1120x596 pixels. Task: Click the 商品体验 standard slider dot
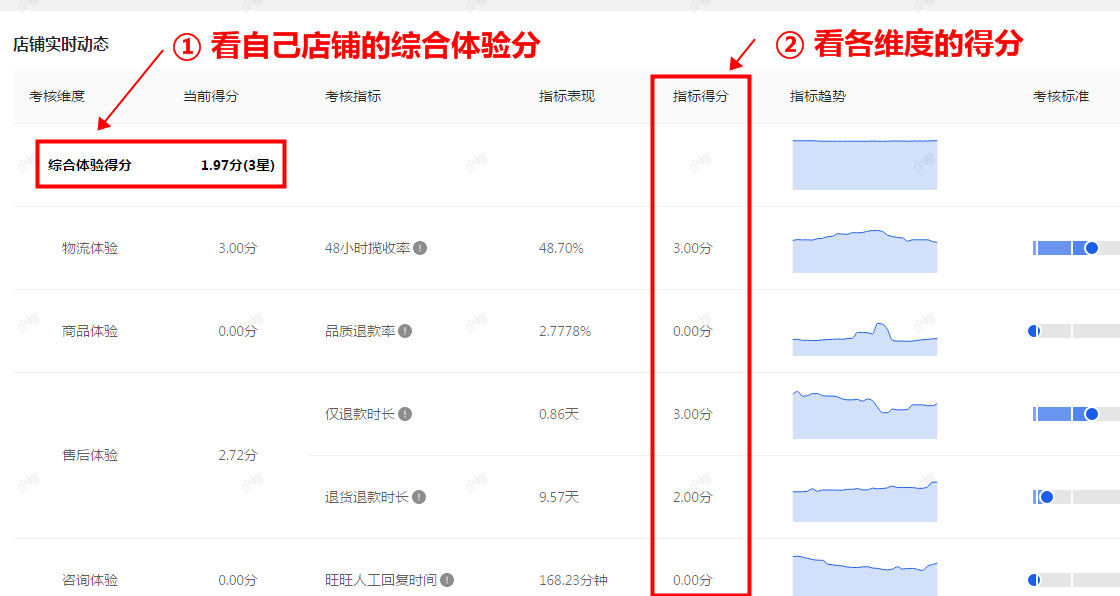(1034, 331)
